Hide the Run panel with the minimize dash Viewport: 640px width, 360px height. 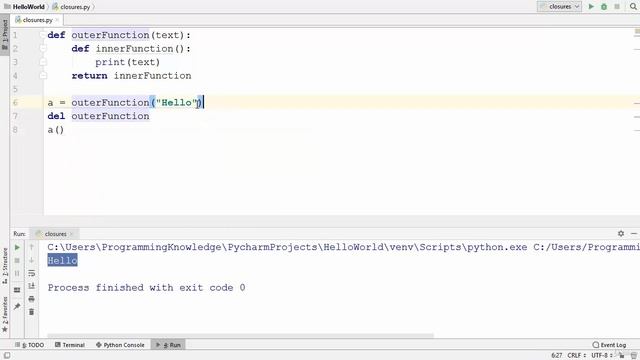(634, 233)
